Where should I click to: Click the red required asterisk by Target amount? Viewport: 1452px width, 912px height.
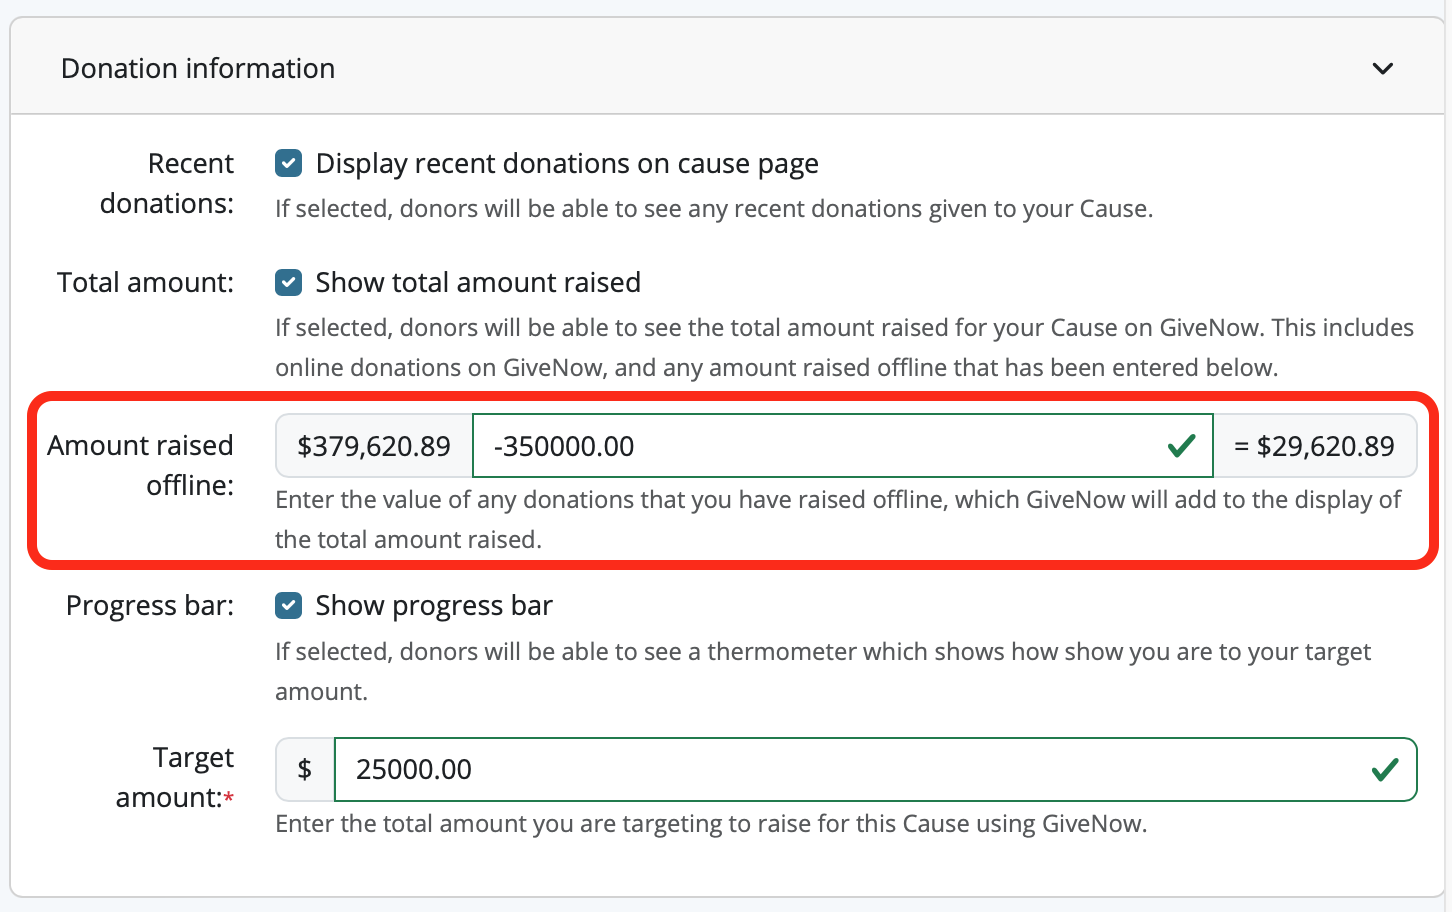(x=229, y=798)
